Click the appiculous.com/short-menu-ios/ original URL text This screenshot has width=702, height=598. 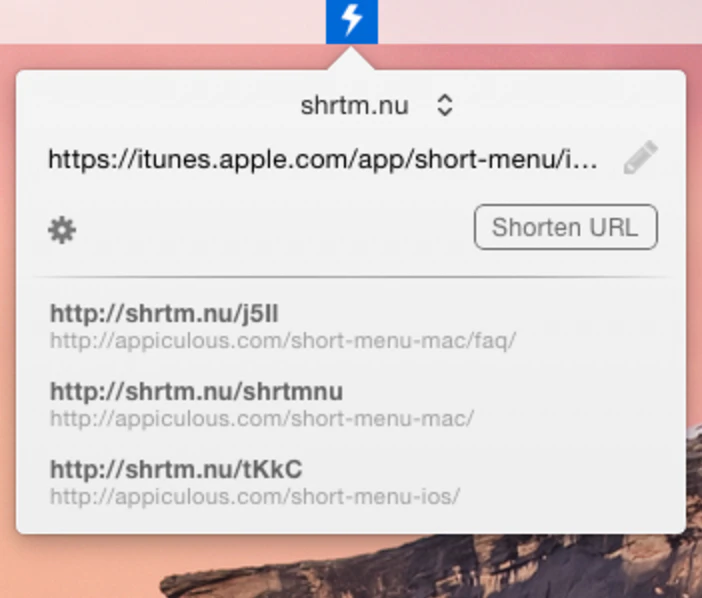255,496
